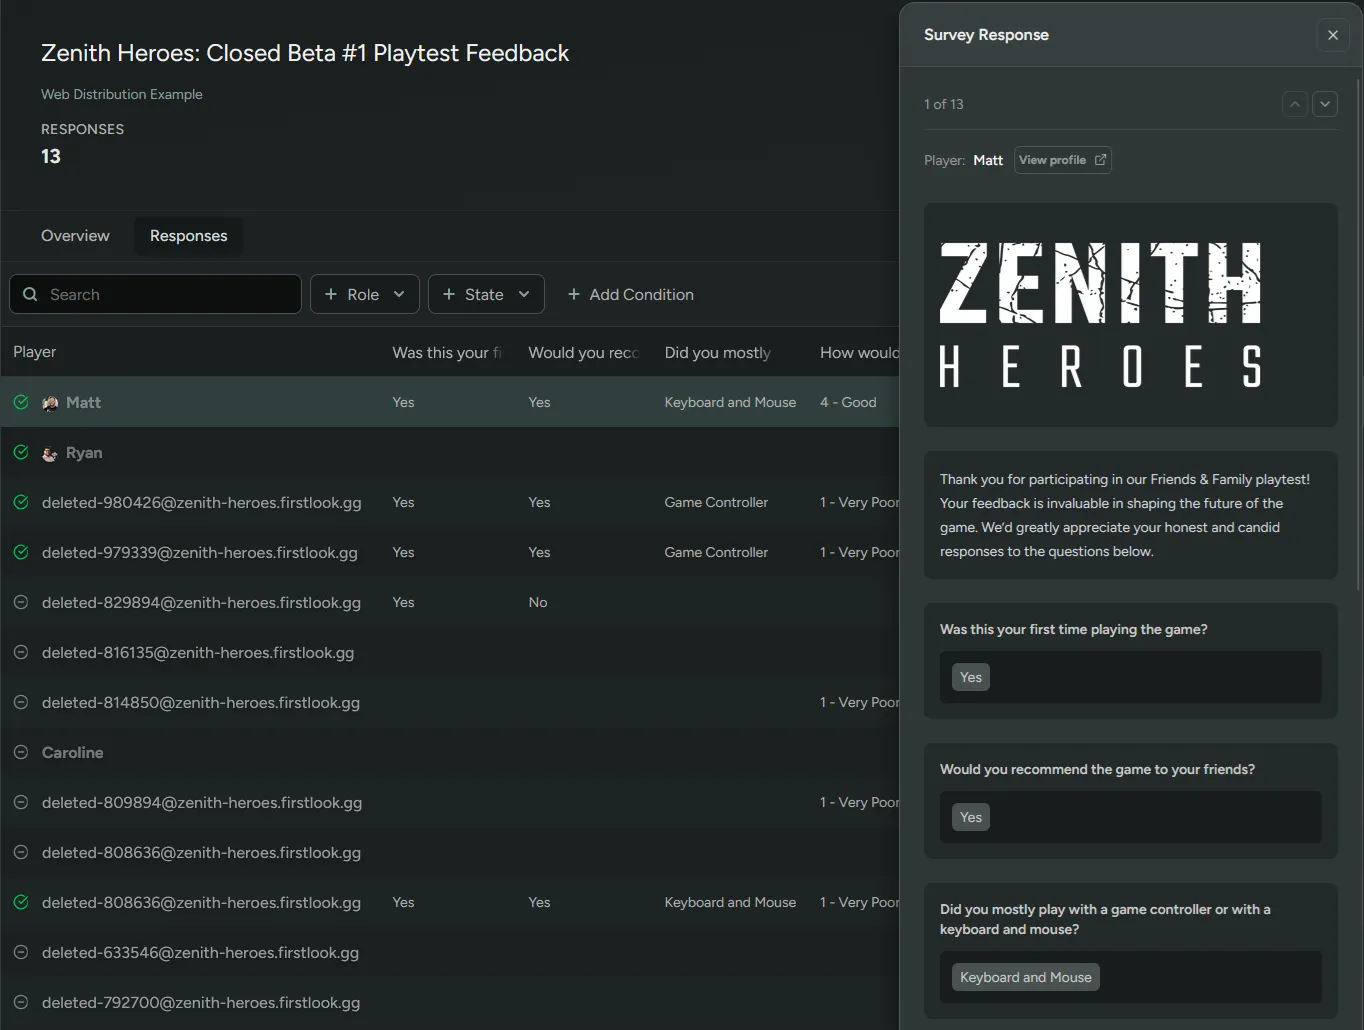Open the State filter dropdown
Screen dimensions: 1364x1030
pos(486,294)
